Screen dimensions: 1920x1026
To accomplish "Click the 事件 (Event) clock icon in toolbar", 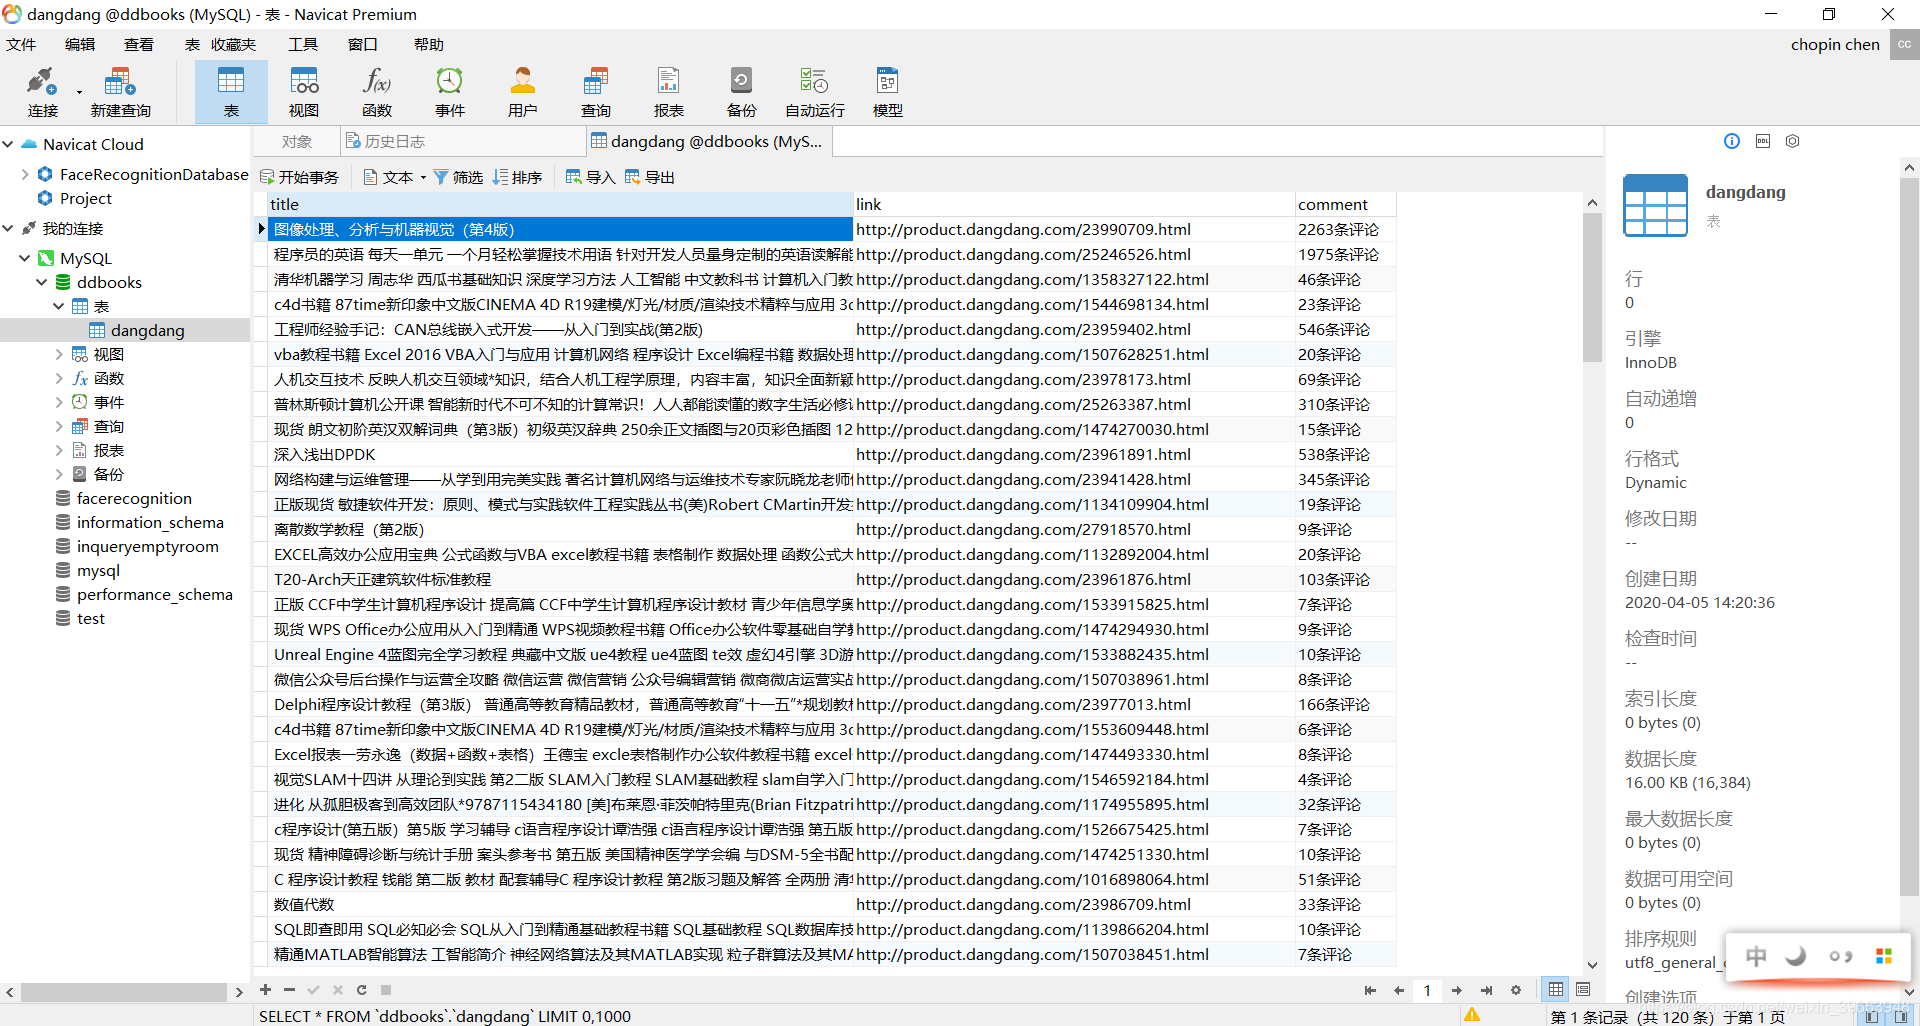I will (450, 92).
